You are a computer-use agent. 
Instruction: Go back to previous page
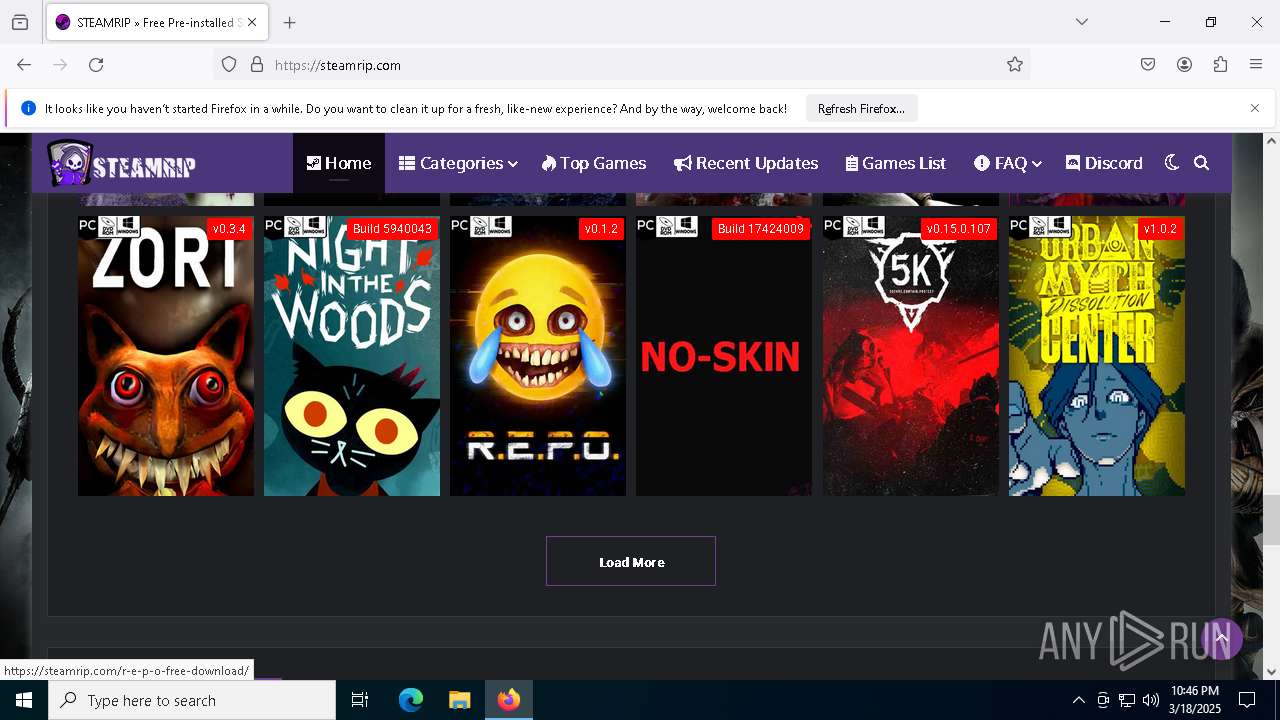pyautogui.click(x=24, y=65)
